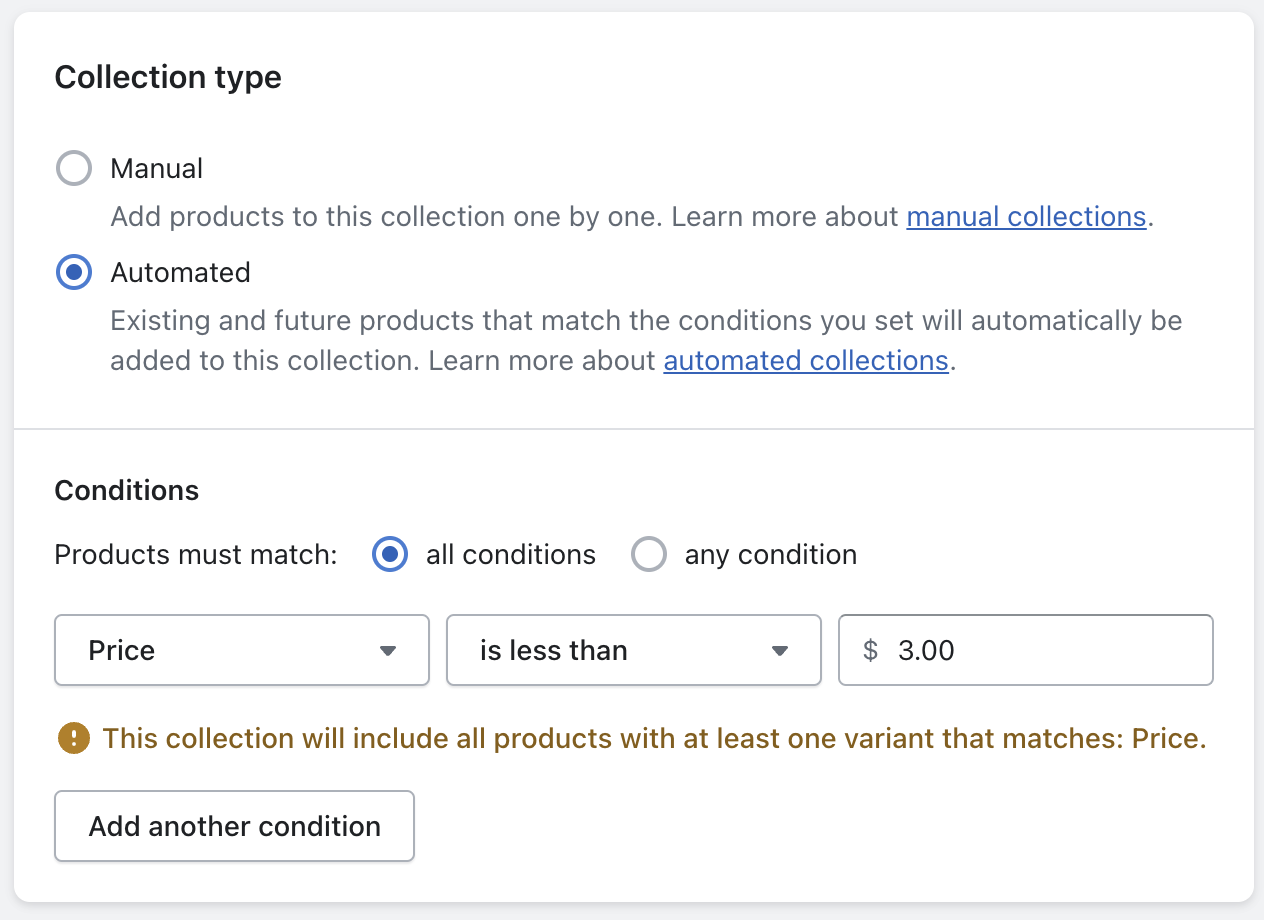Click the 'Products must match:' label
This screenshot has width=1264, height=920.
196,554
